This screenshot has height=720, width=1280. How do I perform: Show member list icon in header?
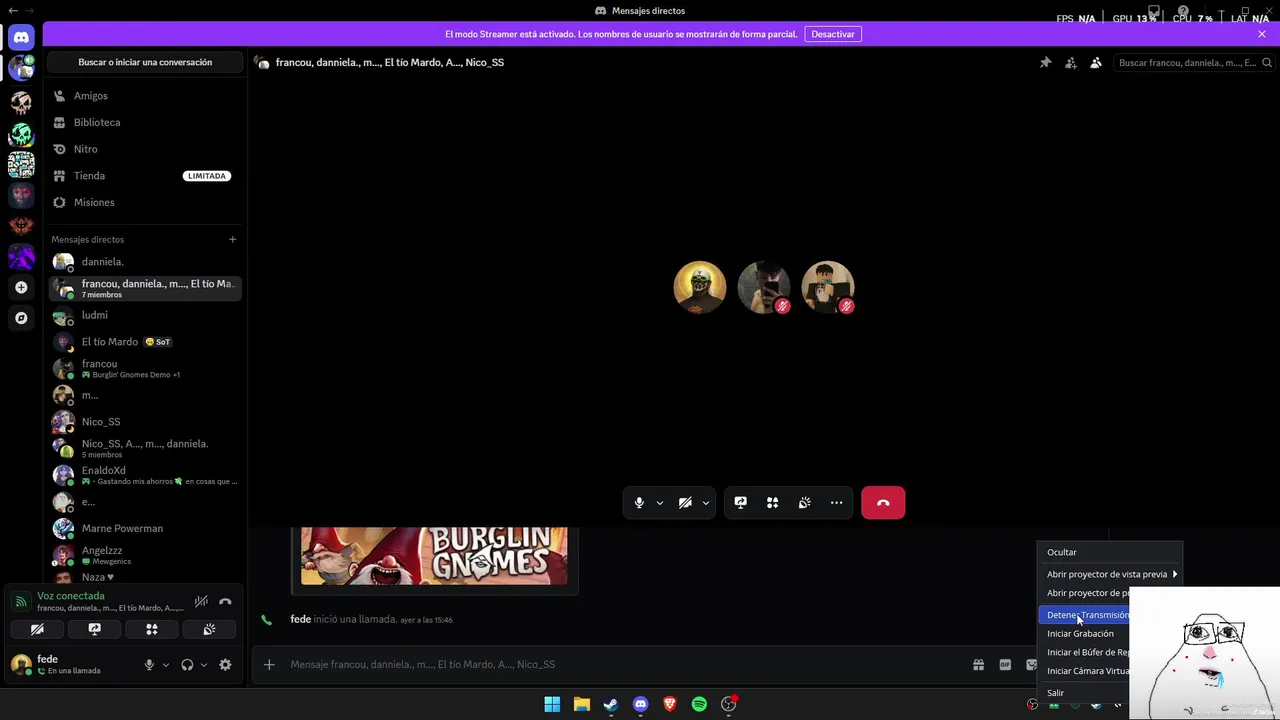click(x=1096, y=62)
